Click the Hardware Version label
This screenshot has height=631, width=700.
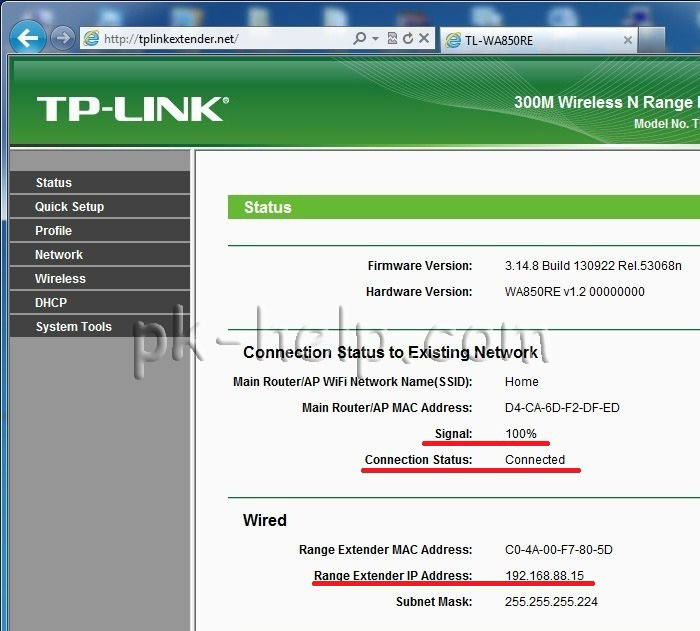pos(419,292)
